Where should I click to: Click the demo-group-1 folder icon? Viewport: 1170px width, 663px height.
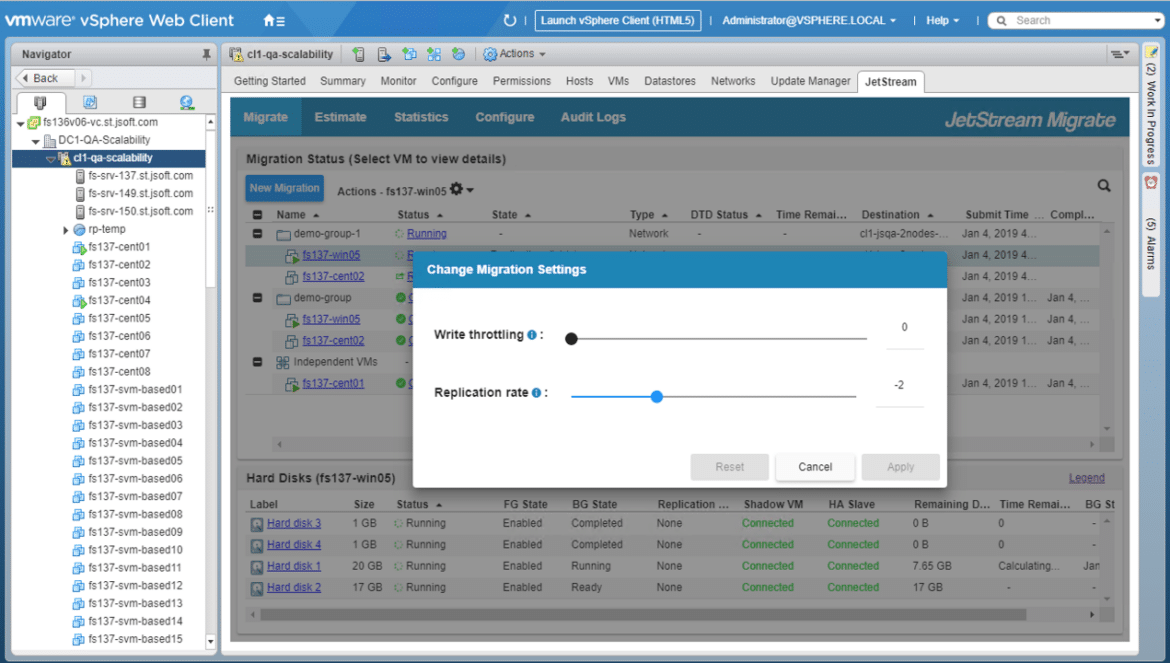point(283,235)
